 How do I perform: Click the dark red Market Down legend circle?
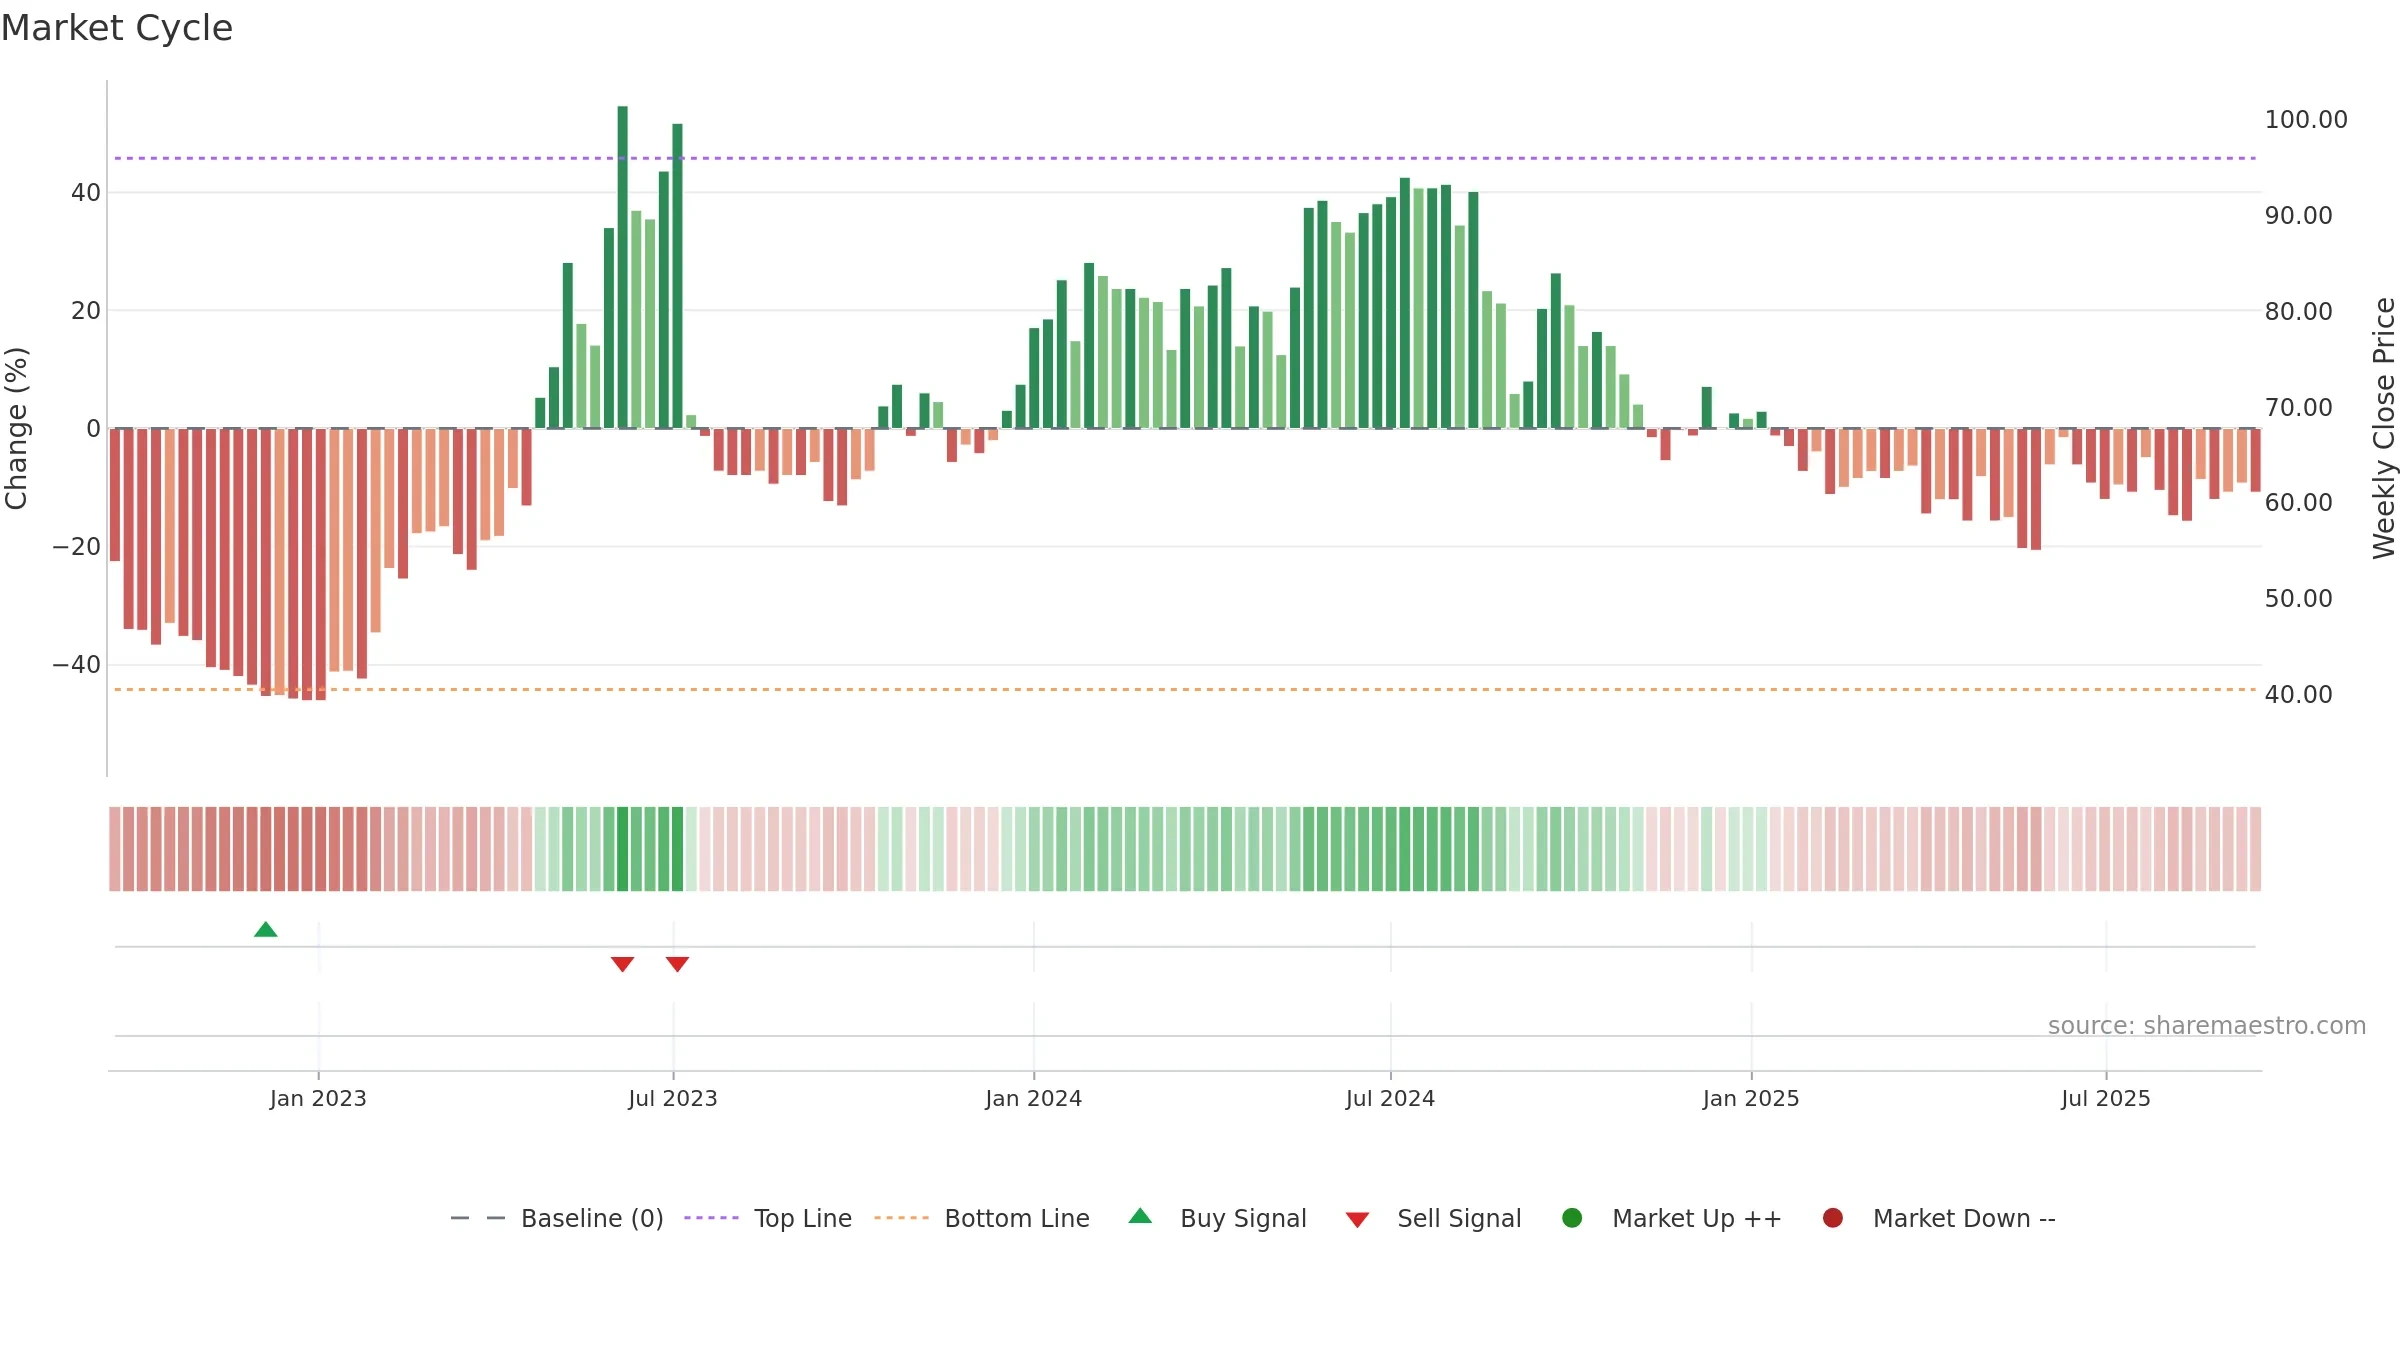coord(1833,1218)
